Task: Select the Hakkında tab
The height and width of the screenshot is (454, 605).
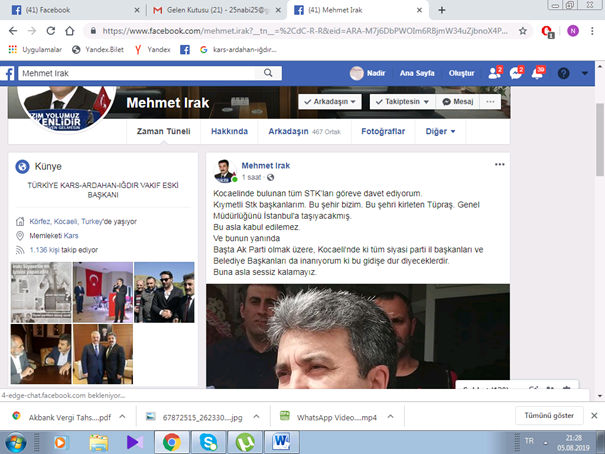Action: pyautogui.click(x=229, y=132)
